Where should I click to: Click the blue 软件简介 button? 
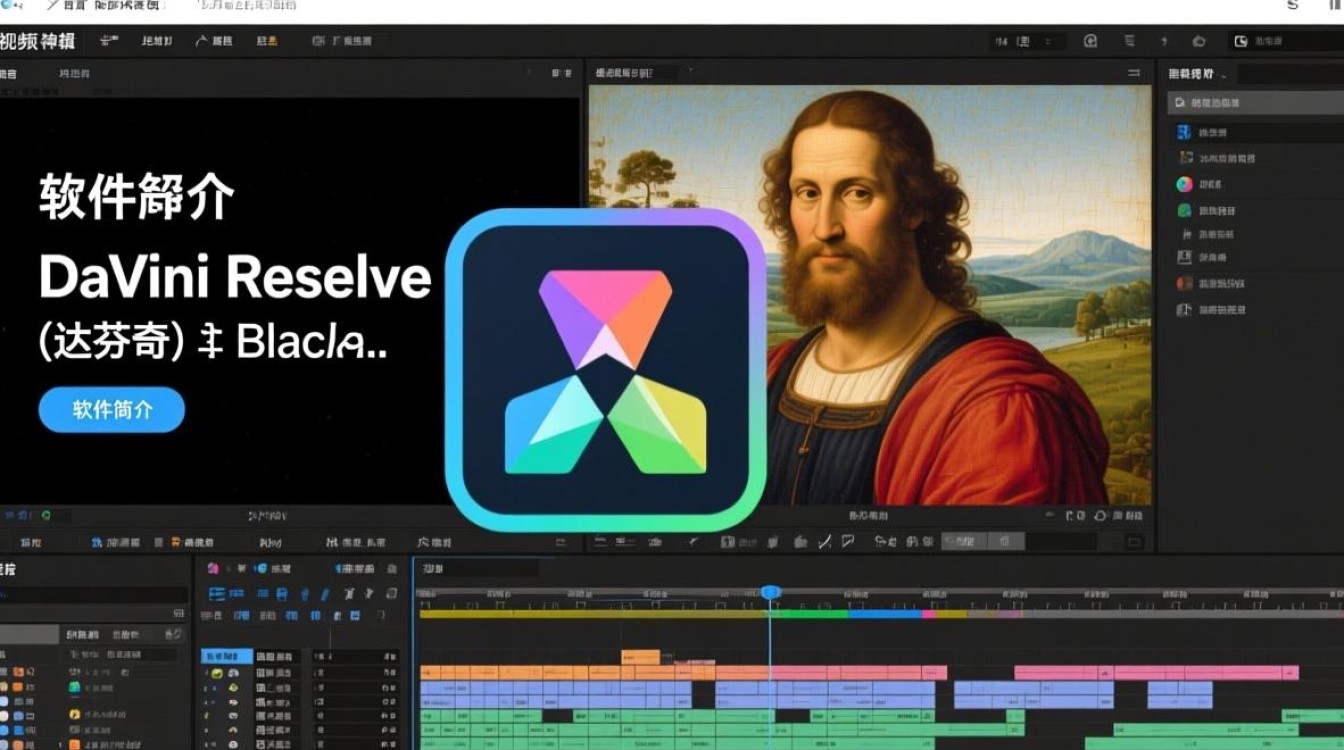click(111, 409)
